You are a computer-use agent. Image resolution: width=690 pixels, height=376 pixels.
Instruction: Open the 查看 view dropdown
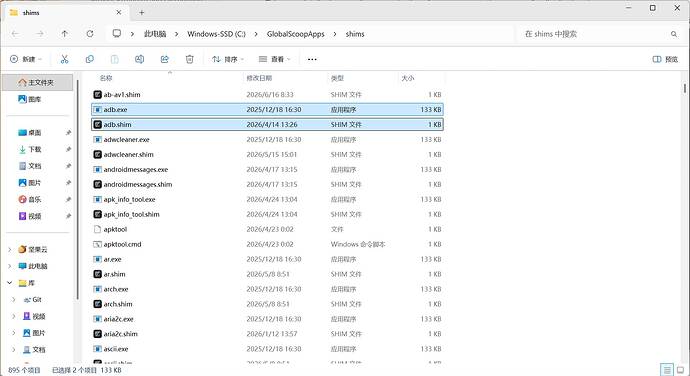coord(275,59)
